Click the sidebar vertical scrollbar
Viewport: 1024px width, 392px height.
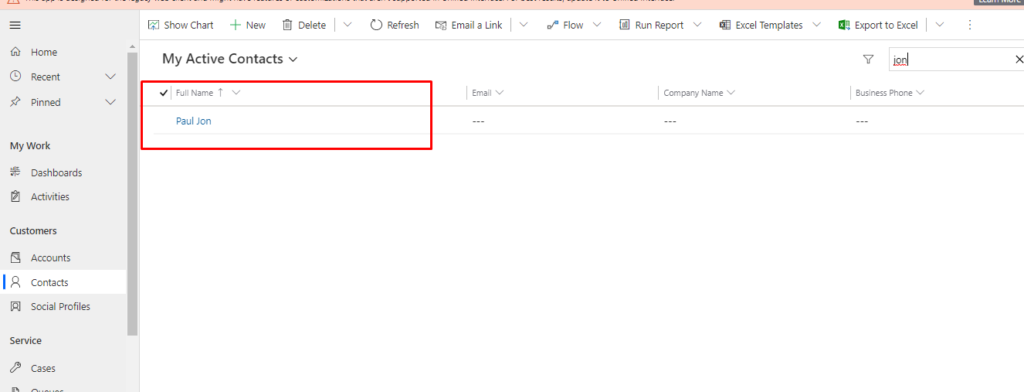(x=133, y=193)
